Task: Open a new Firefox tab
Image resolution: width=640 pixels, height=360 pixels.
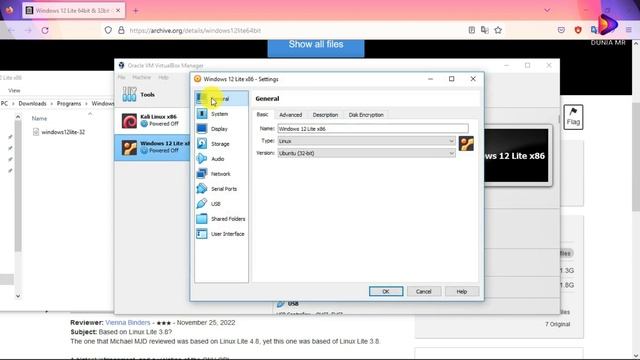Action: pyautogui.click(x=136, y=11)
